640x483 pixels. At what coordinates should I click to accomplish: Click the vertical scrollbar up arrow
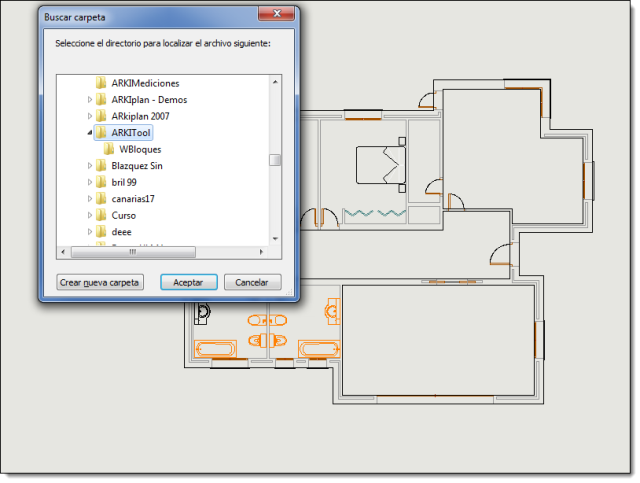[275, 82]
